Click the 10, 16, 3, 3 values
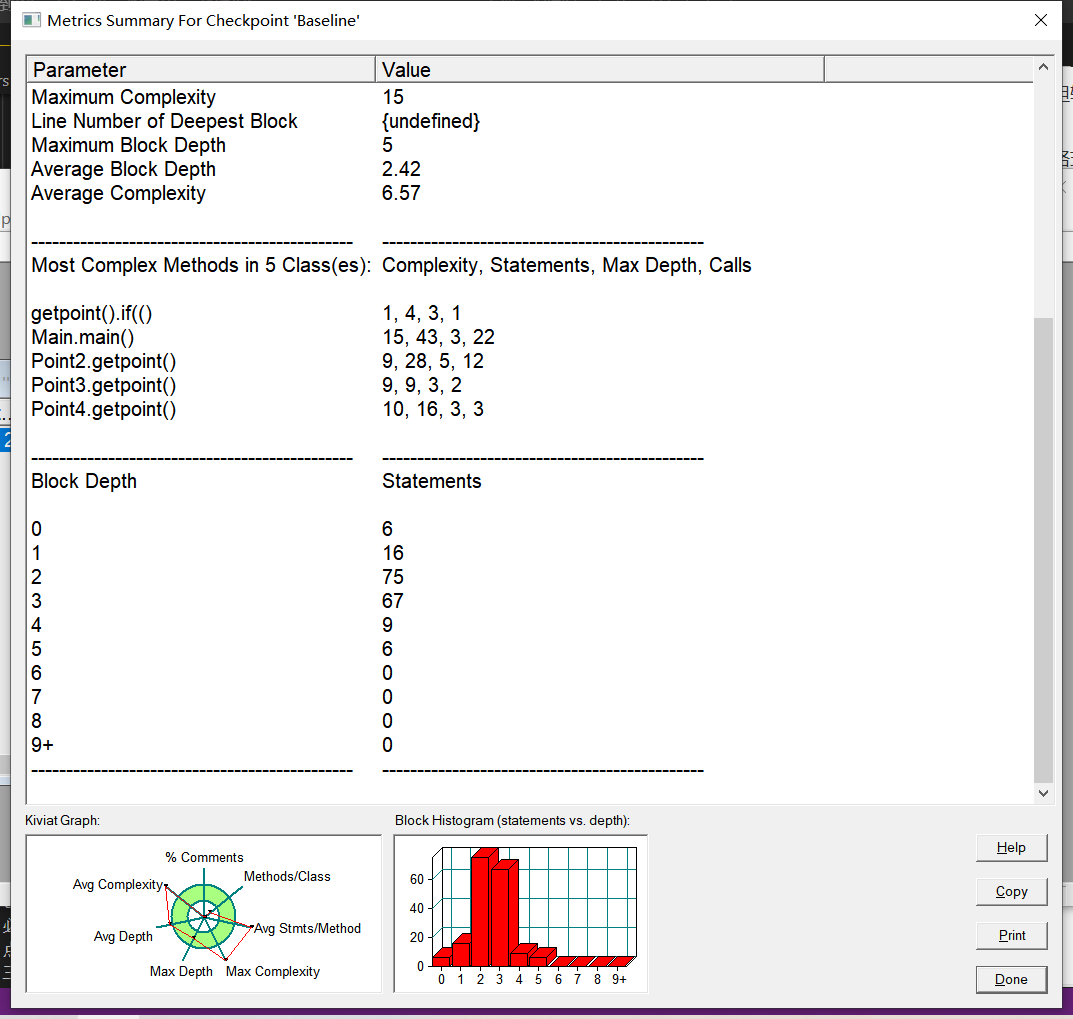The width and height of the screenshot is (1073, 1019). 432,409
